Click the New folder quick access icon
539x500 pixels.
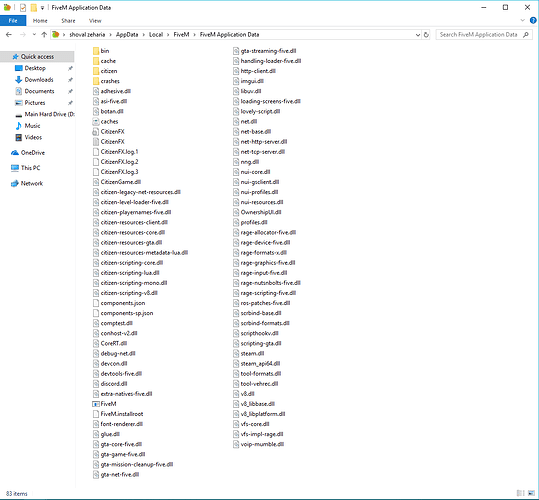pyautogui.click(x=33, y=8)
